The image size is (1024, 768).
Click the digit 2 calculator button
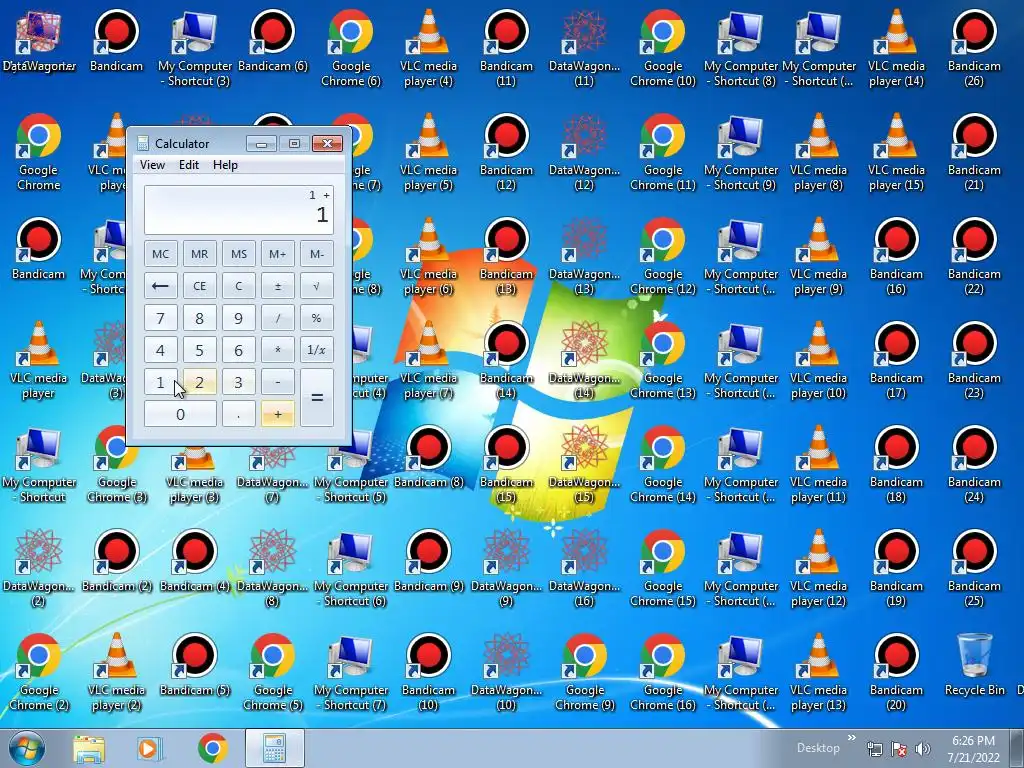point(200,382)
